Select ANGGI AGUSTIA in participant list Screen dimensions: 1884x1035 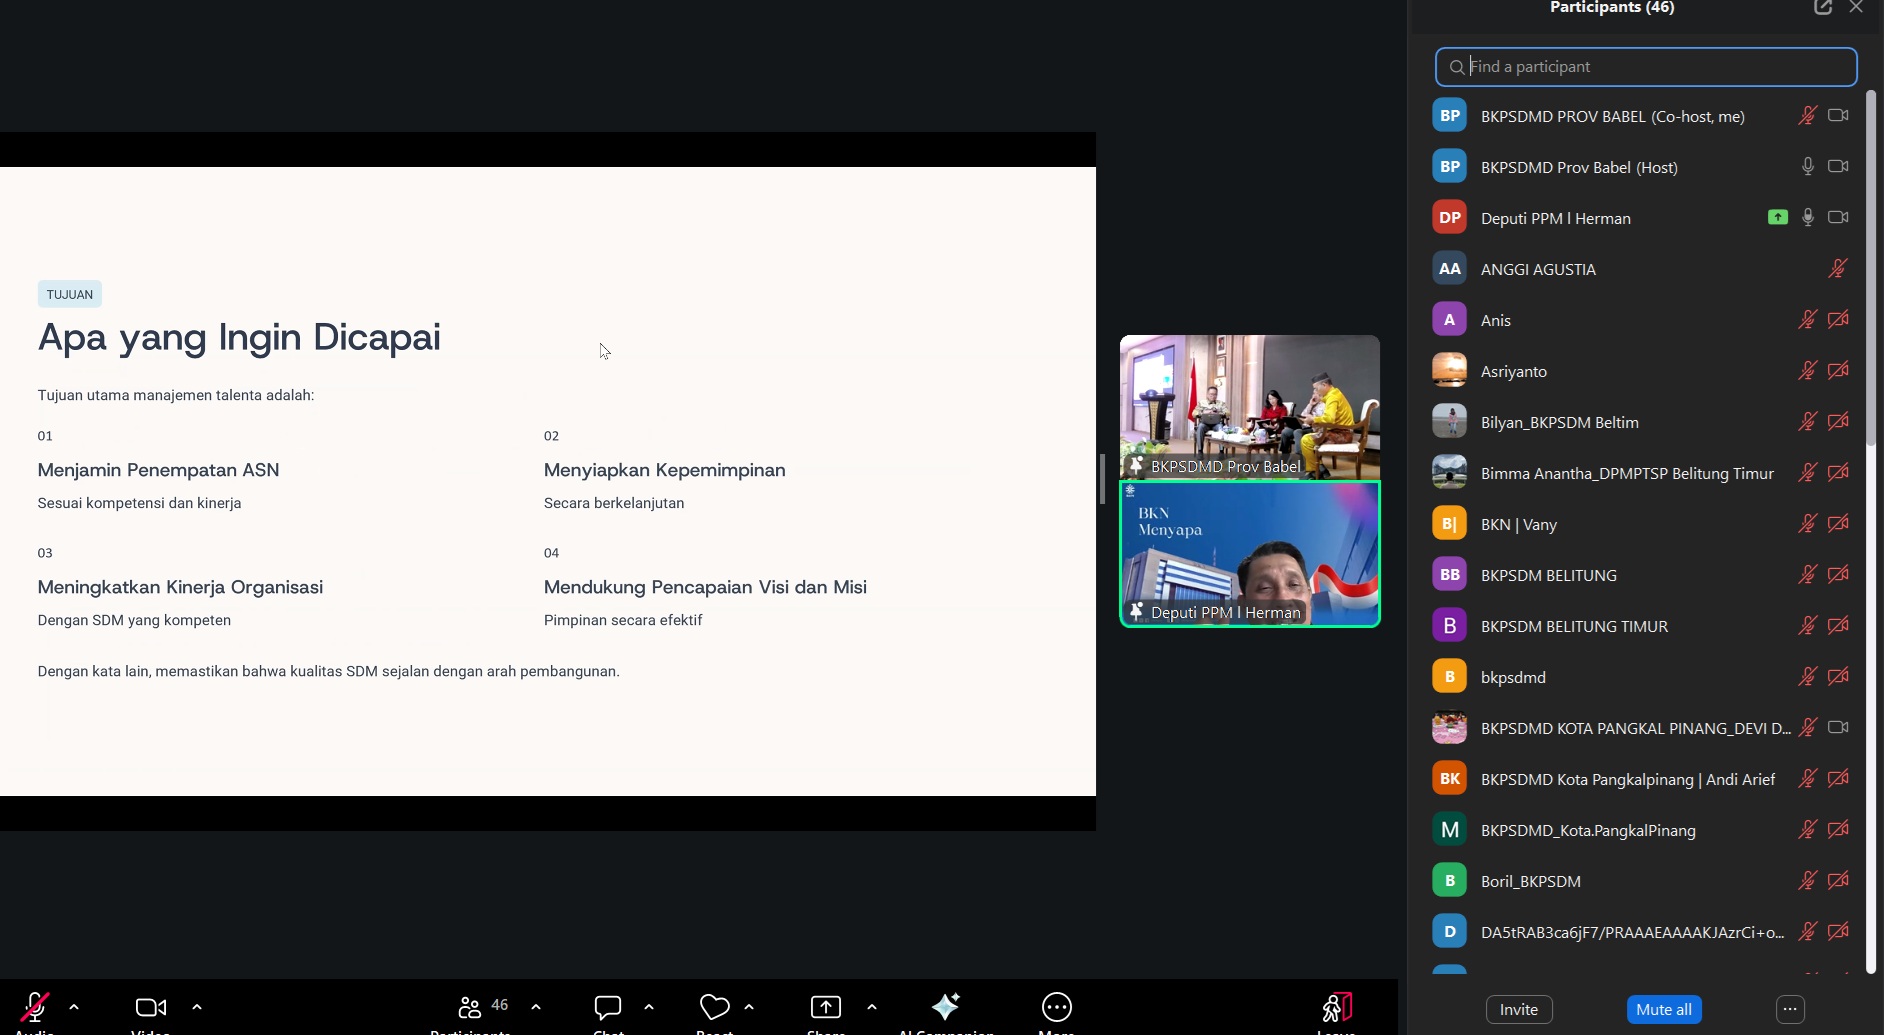click(x=1538, y=269)
